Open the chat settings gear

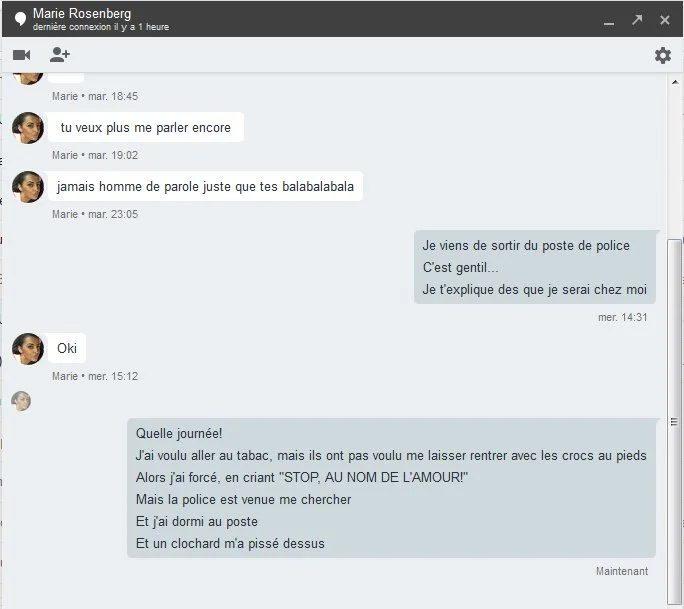pyautogui.click(x=662, y=56)
